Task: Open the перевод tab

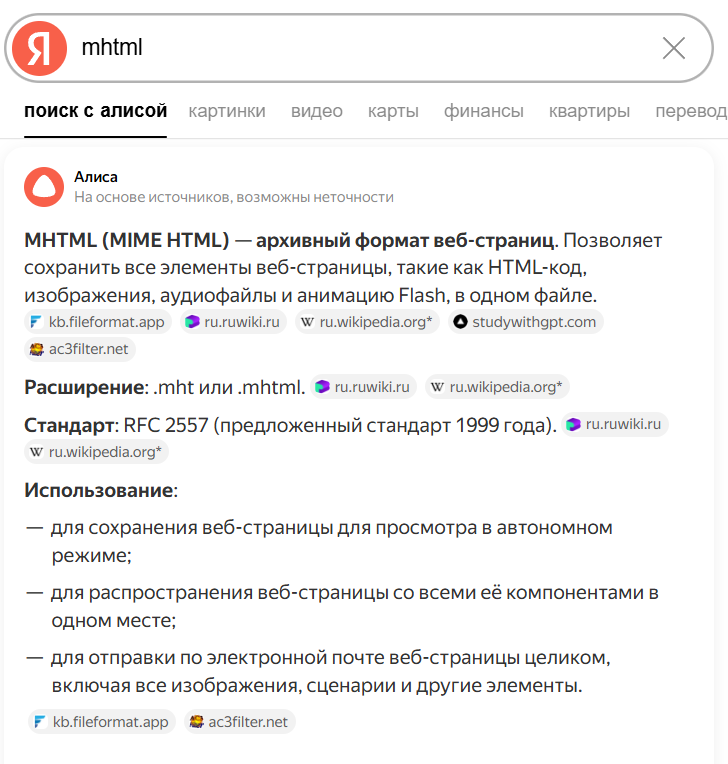Action: [690, 111]
